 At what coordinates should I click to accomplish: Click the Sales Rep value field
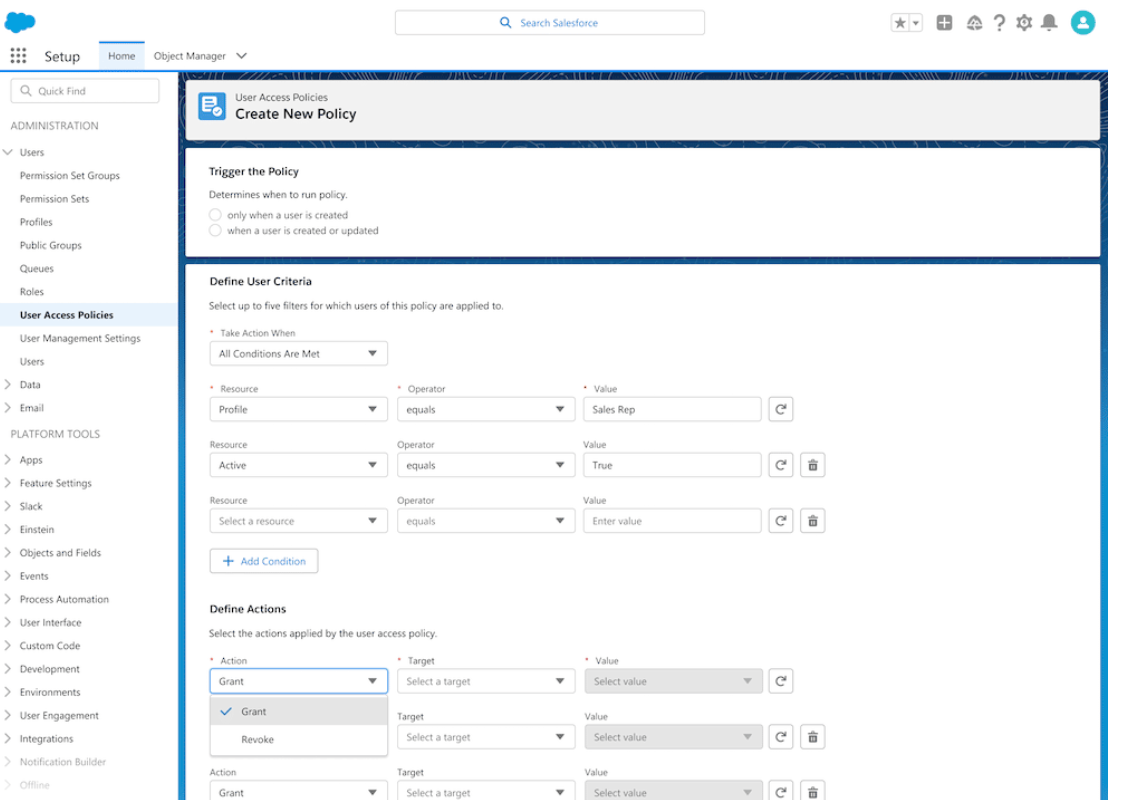(673, 409)
